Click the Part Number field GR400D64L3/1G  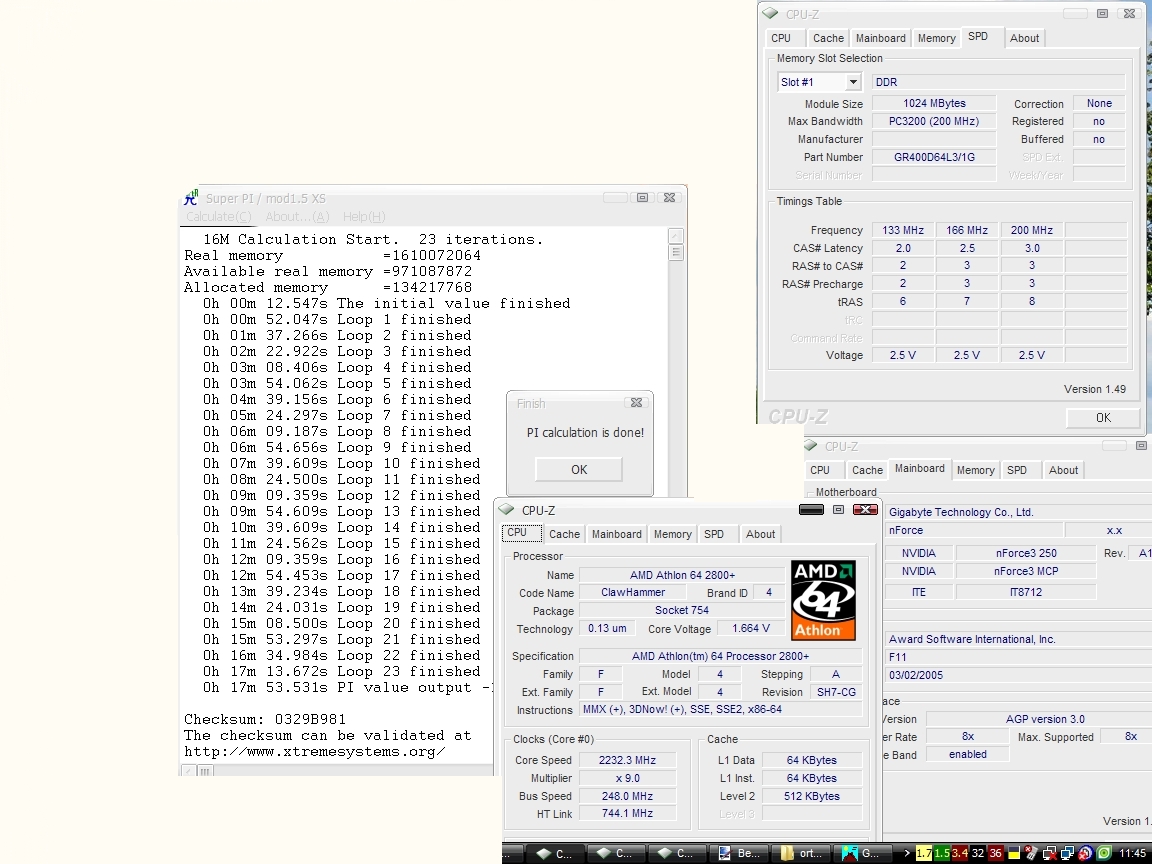(x=934, y=157)
